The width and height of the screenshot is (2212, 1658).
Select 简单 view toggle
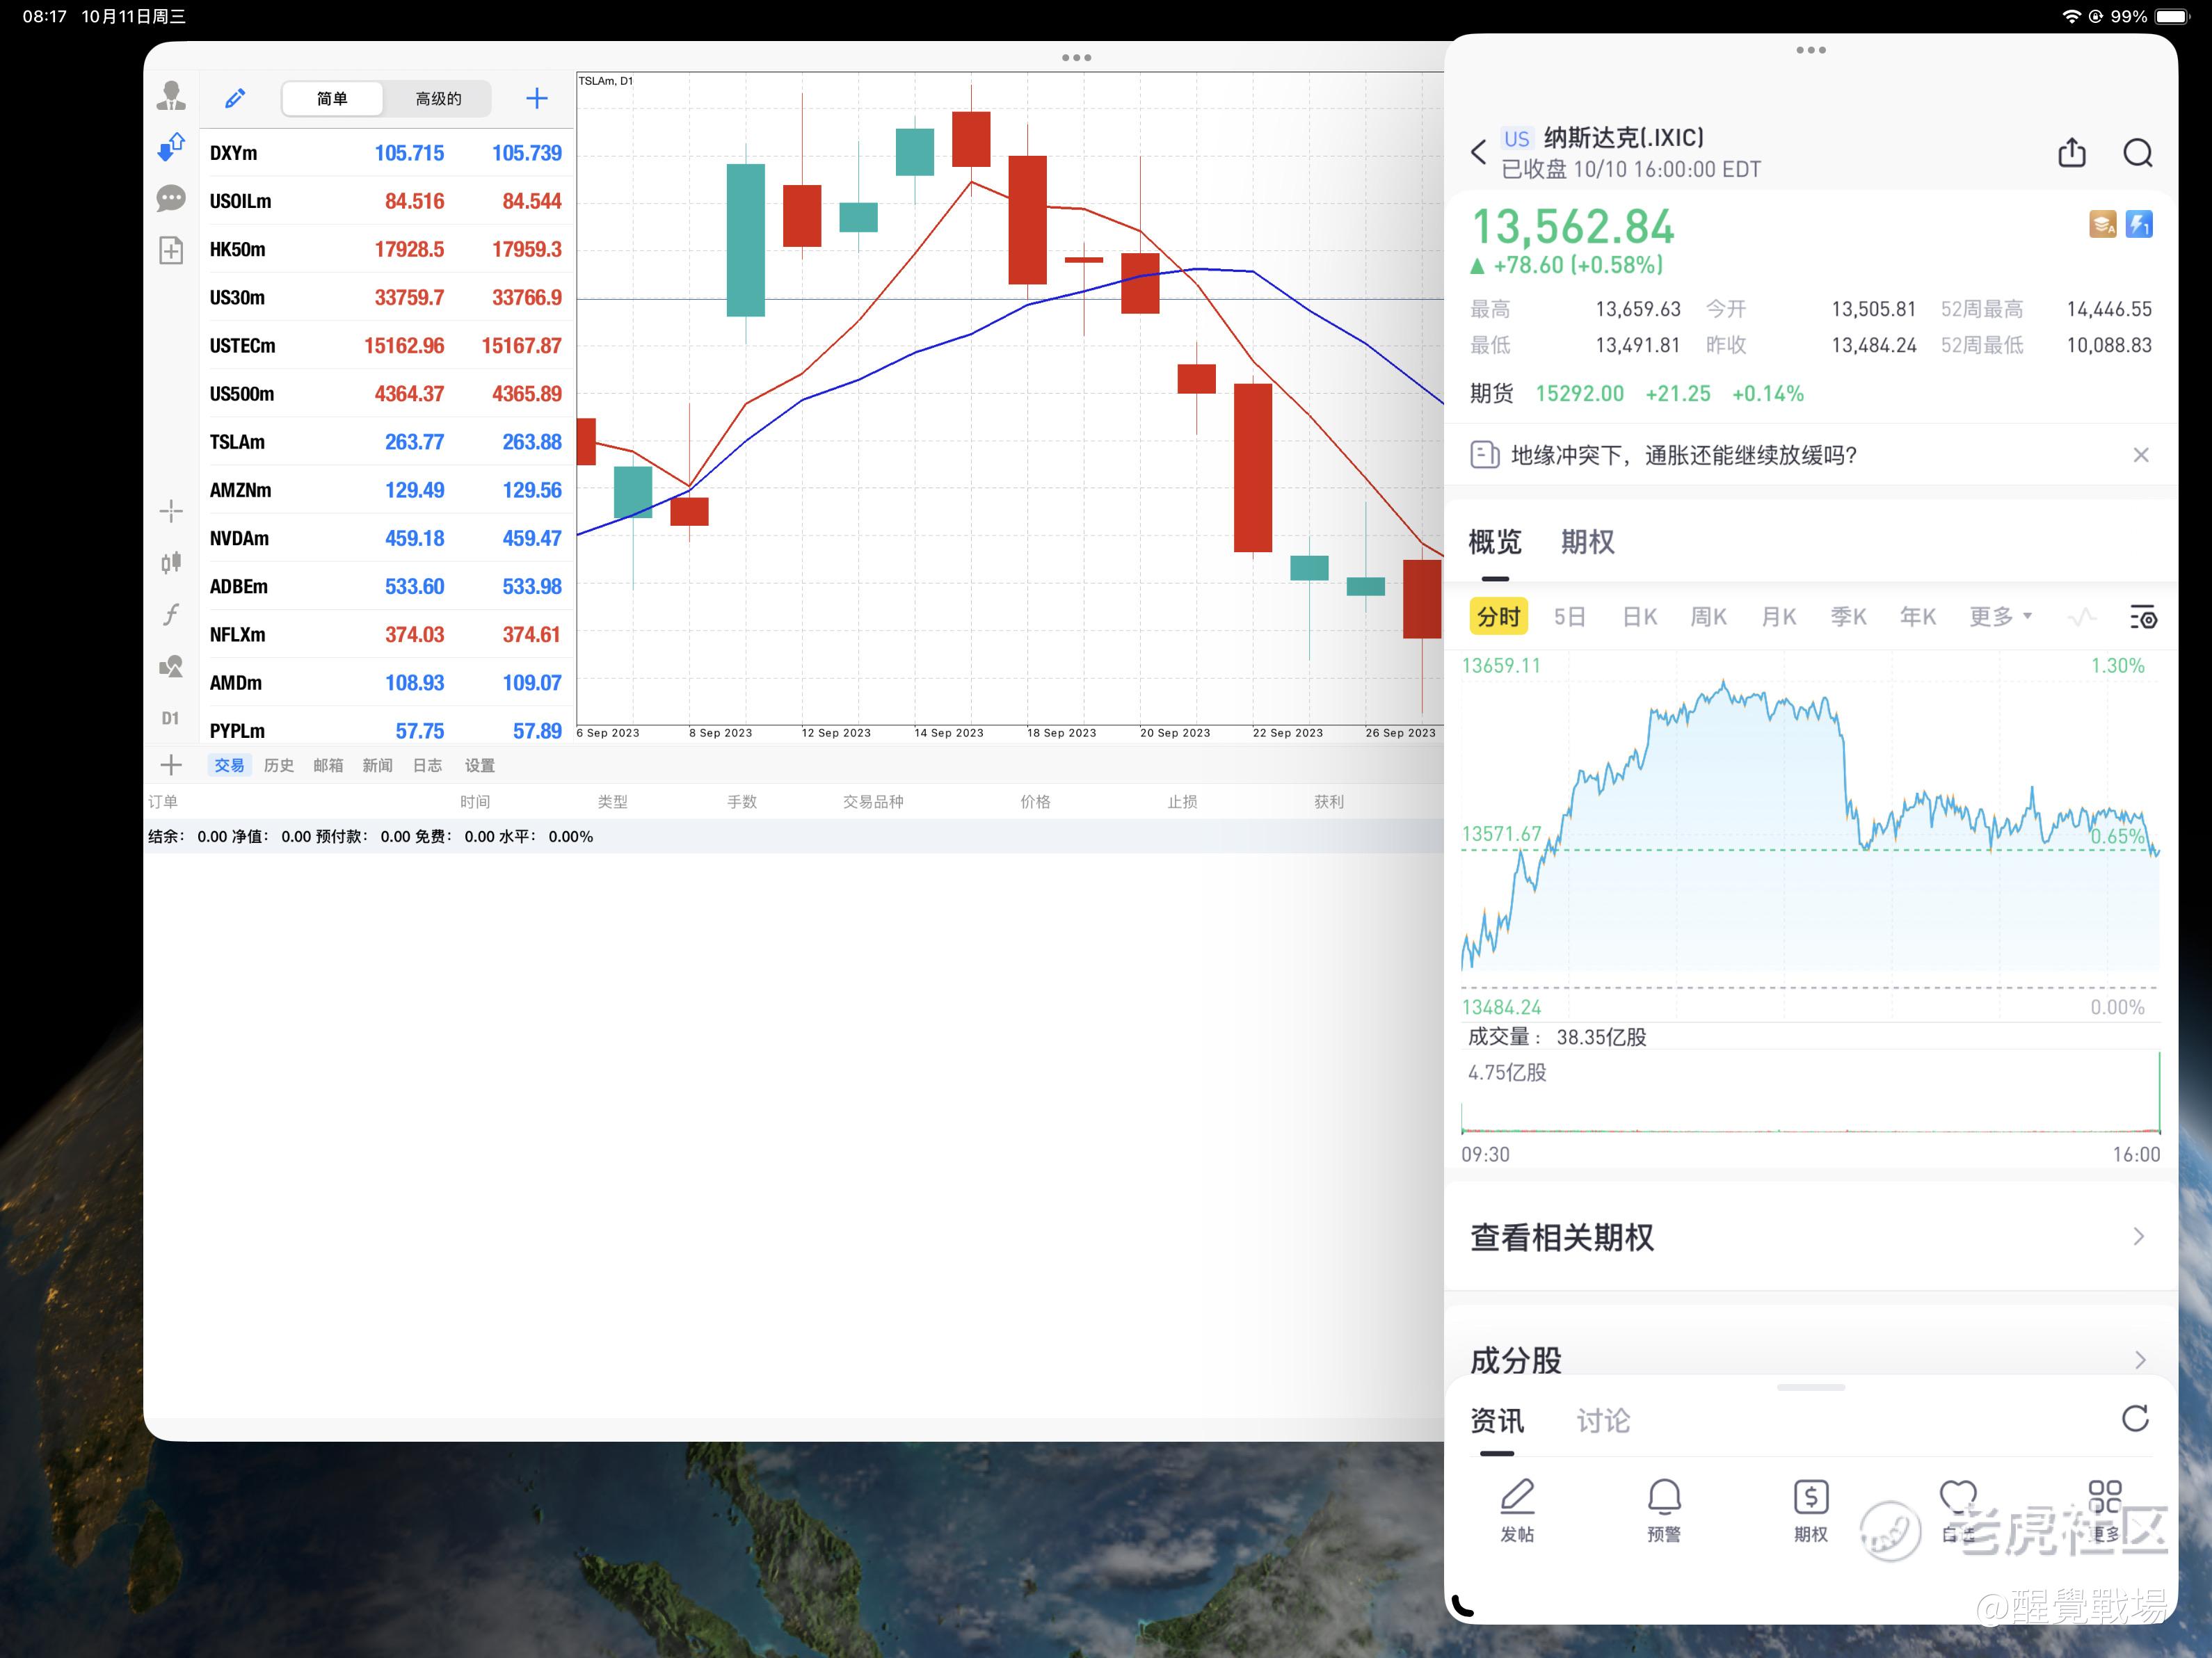click(332, 98)
